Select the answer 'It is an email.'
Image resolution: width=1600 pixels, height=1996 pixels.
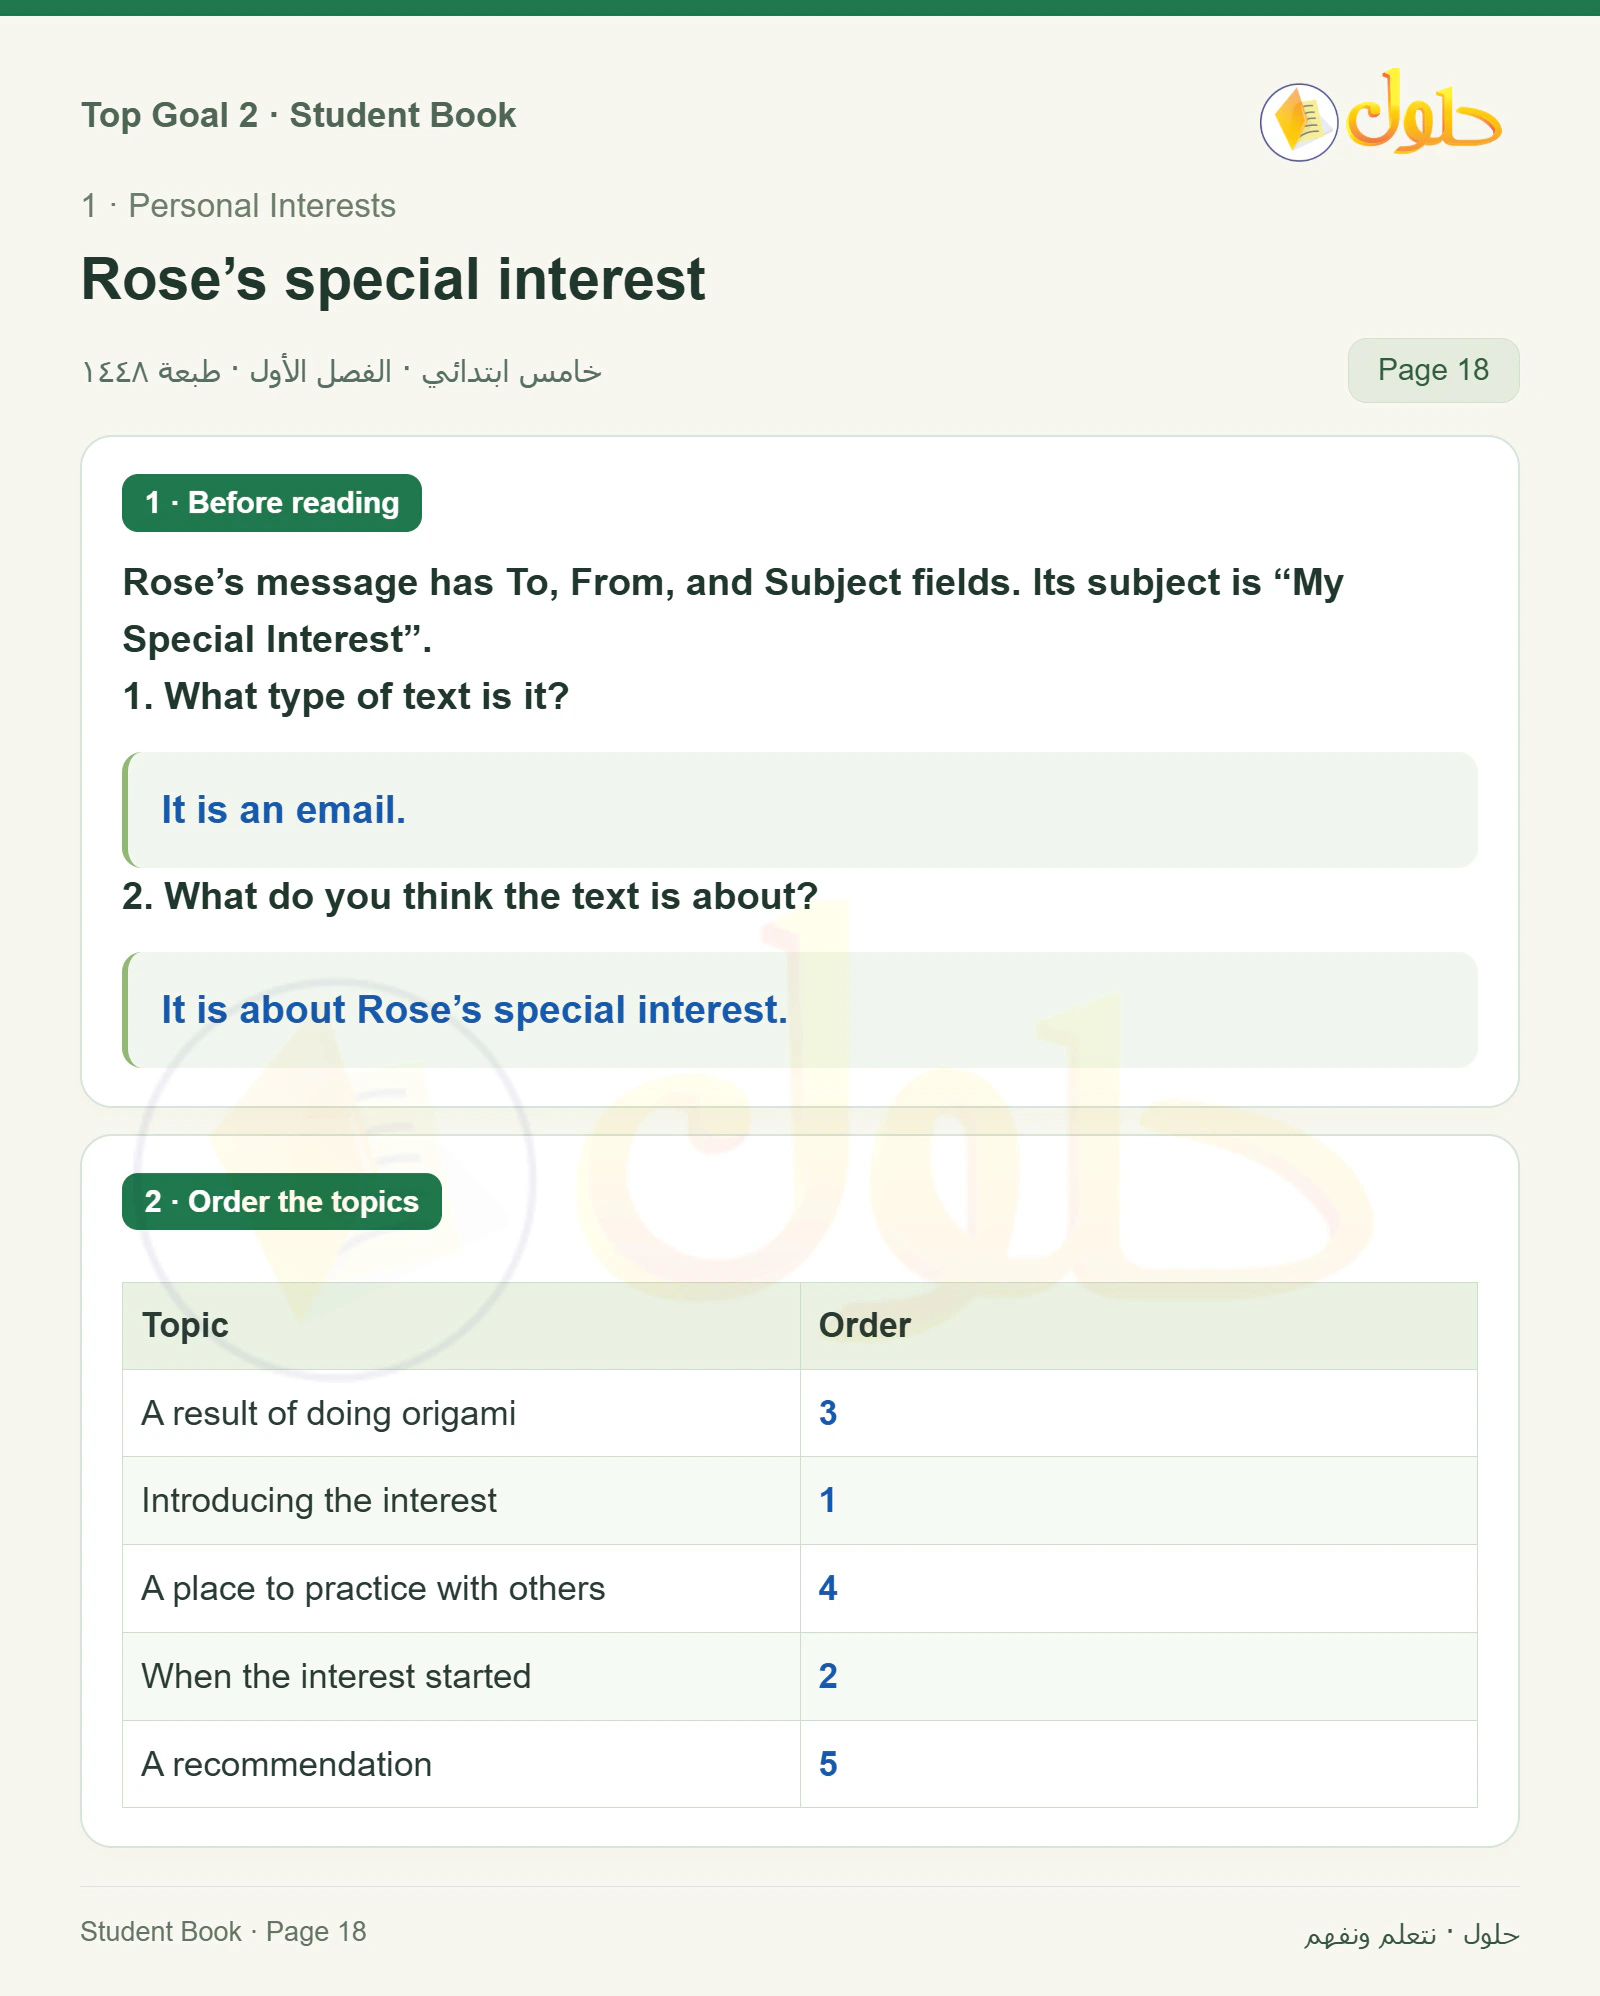pyautogui.click(x=283, y=810)
